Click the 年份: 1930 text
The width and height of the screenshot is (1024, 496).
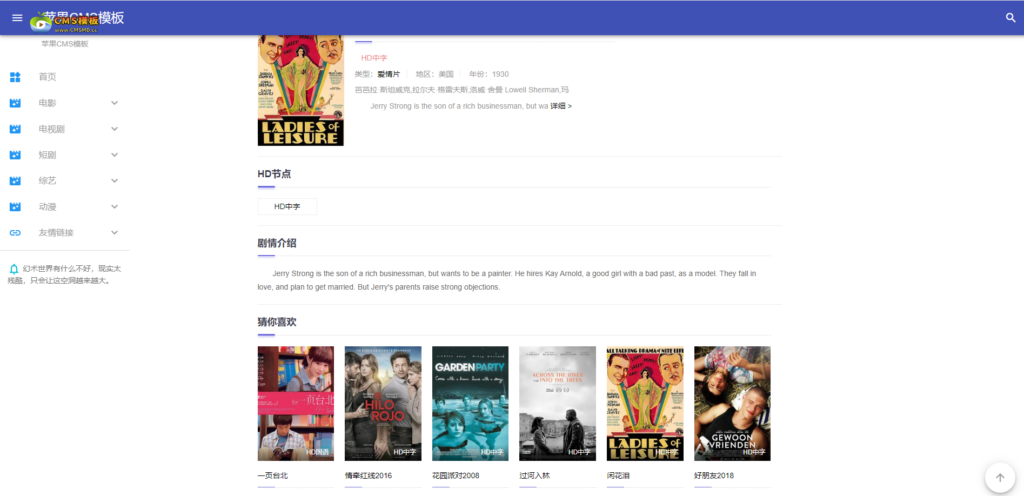[489, 74]
